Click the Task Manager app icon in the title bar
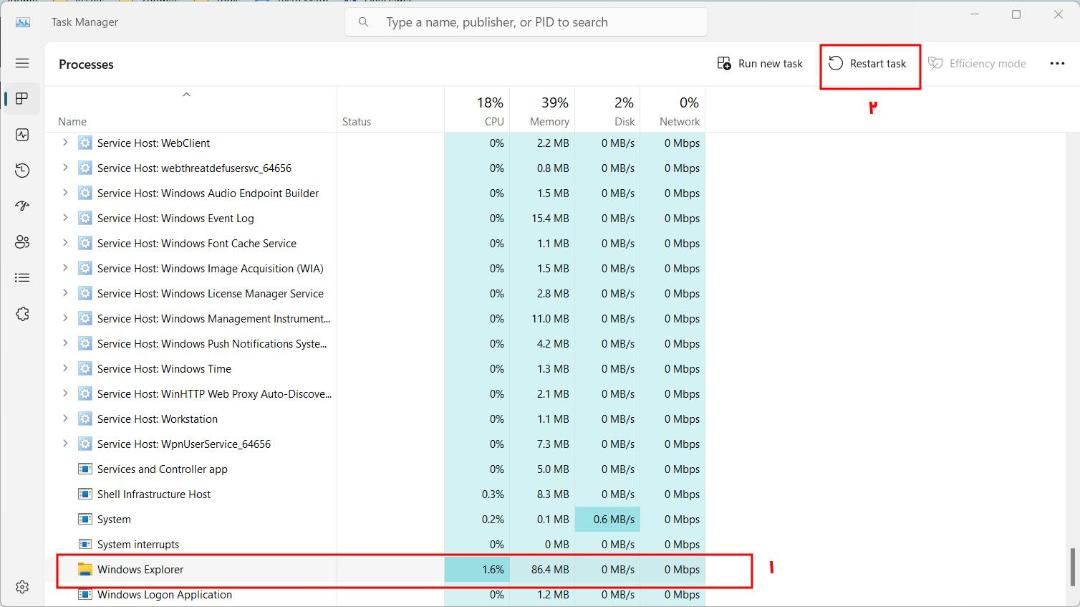The width and height of the screenshot is (1080, 607). coord(23,22)
